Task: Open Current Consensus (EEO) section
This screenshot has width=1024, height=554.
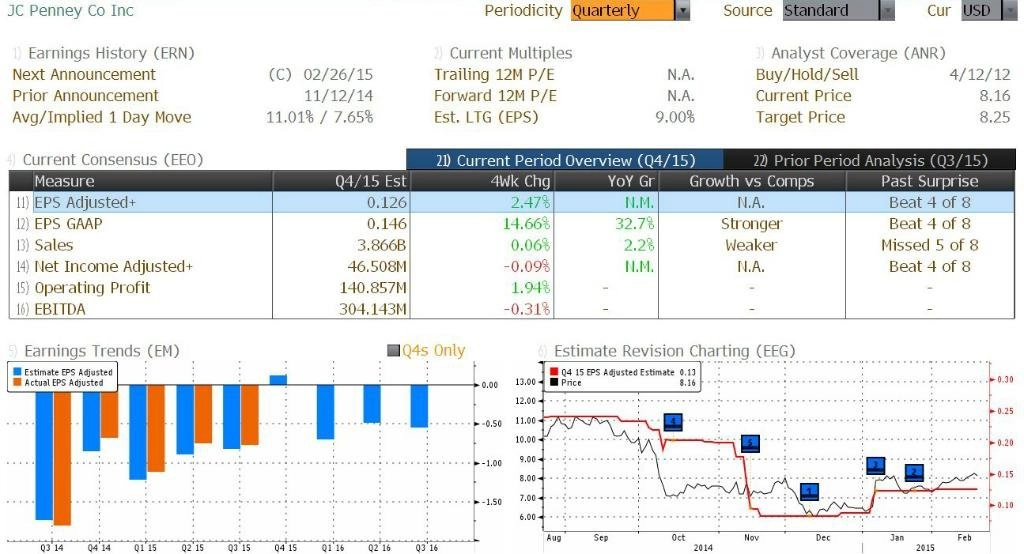Action: click(112, 159)
